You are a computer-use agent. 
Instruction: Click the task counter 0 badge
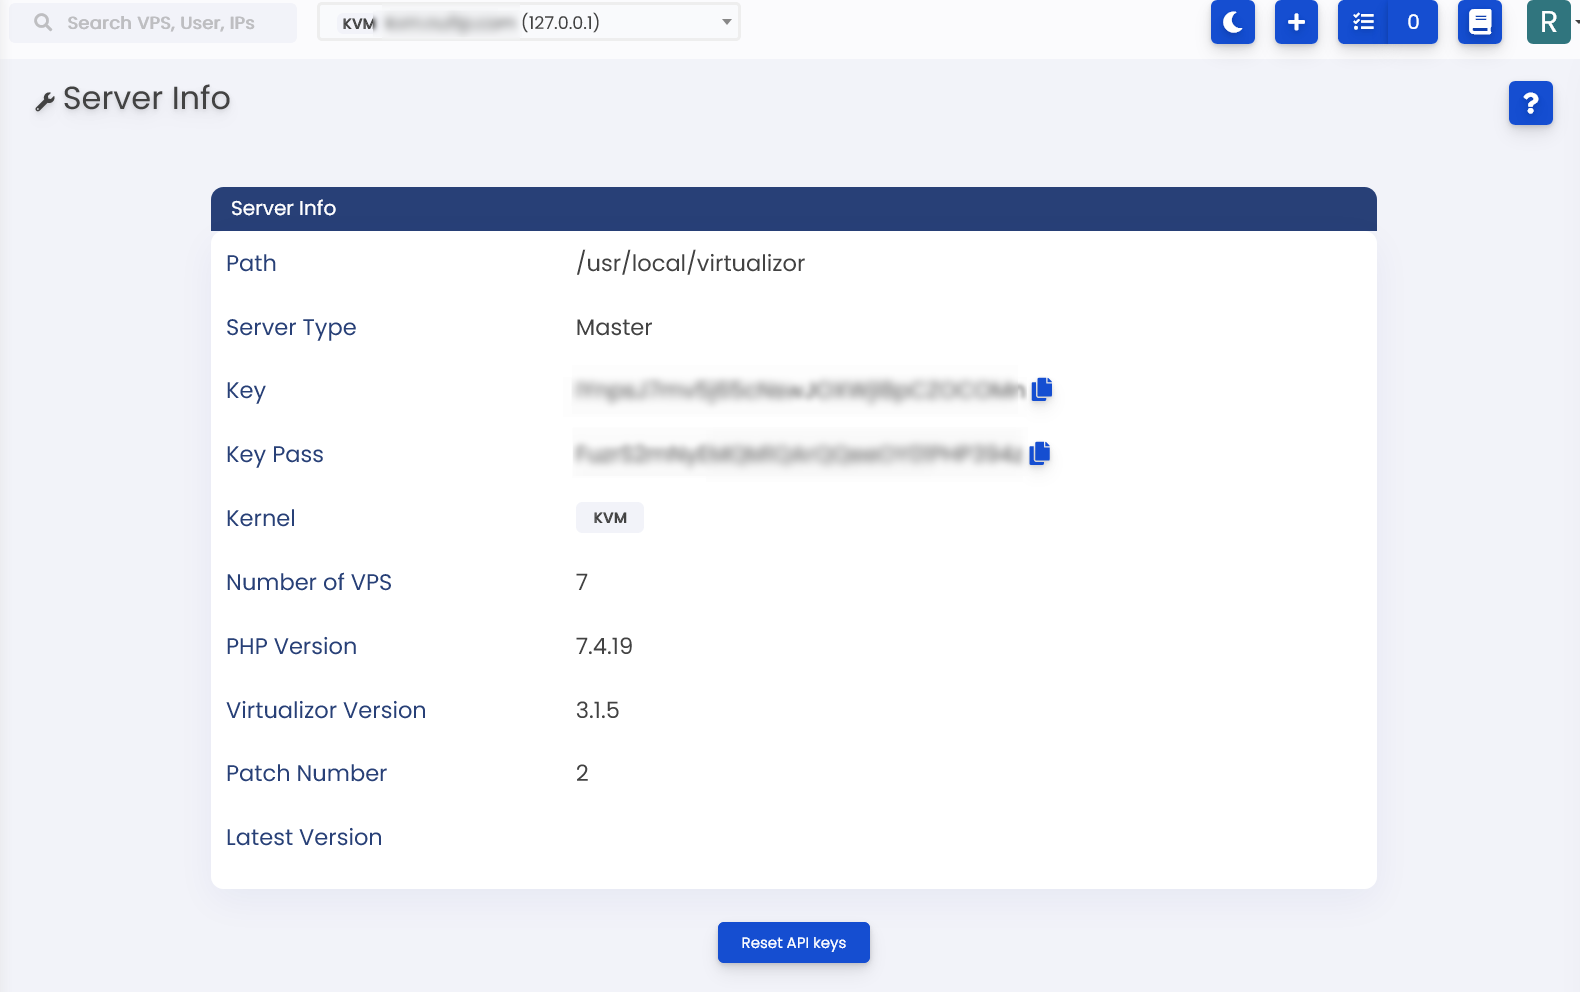pos(1413,22)
